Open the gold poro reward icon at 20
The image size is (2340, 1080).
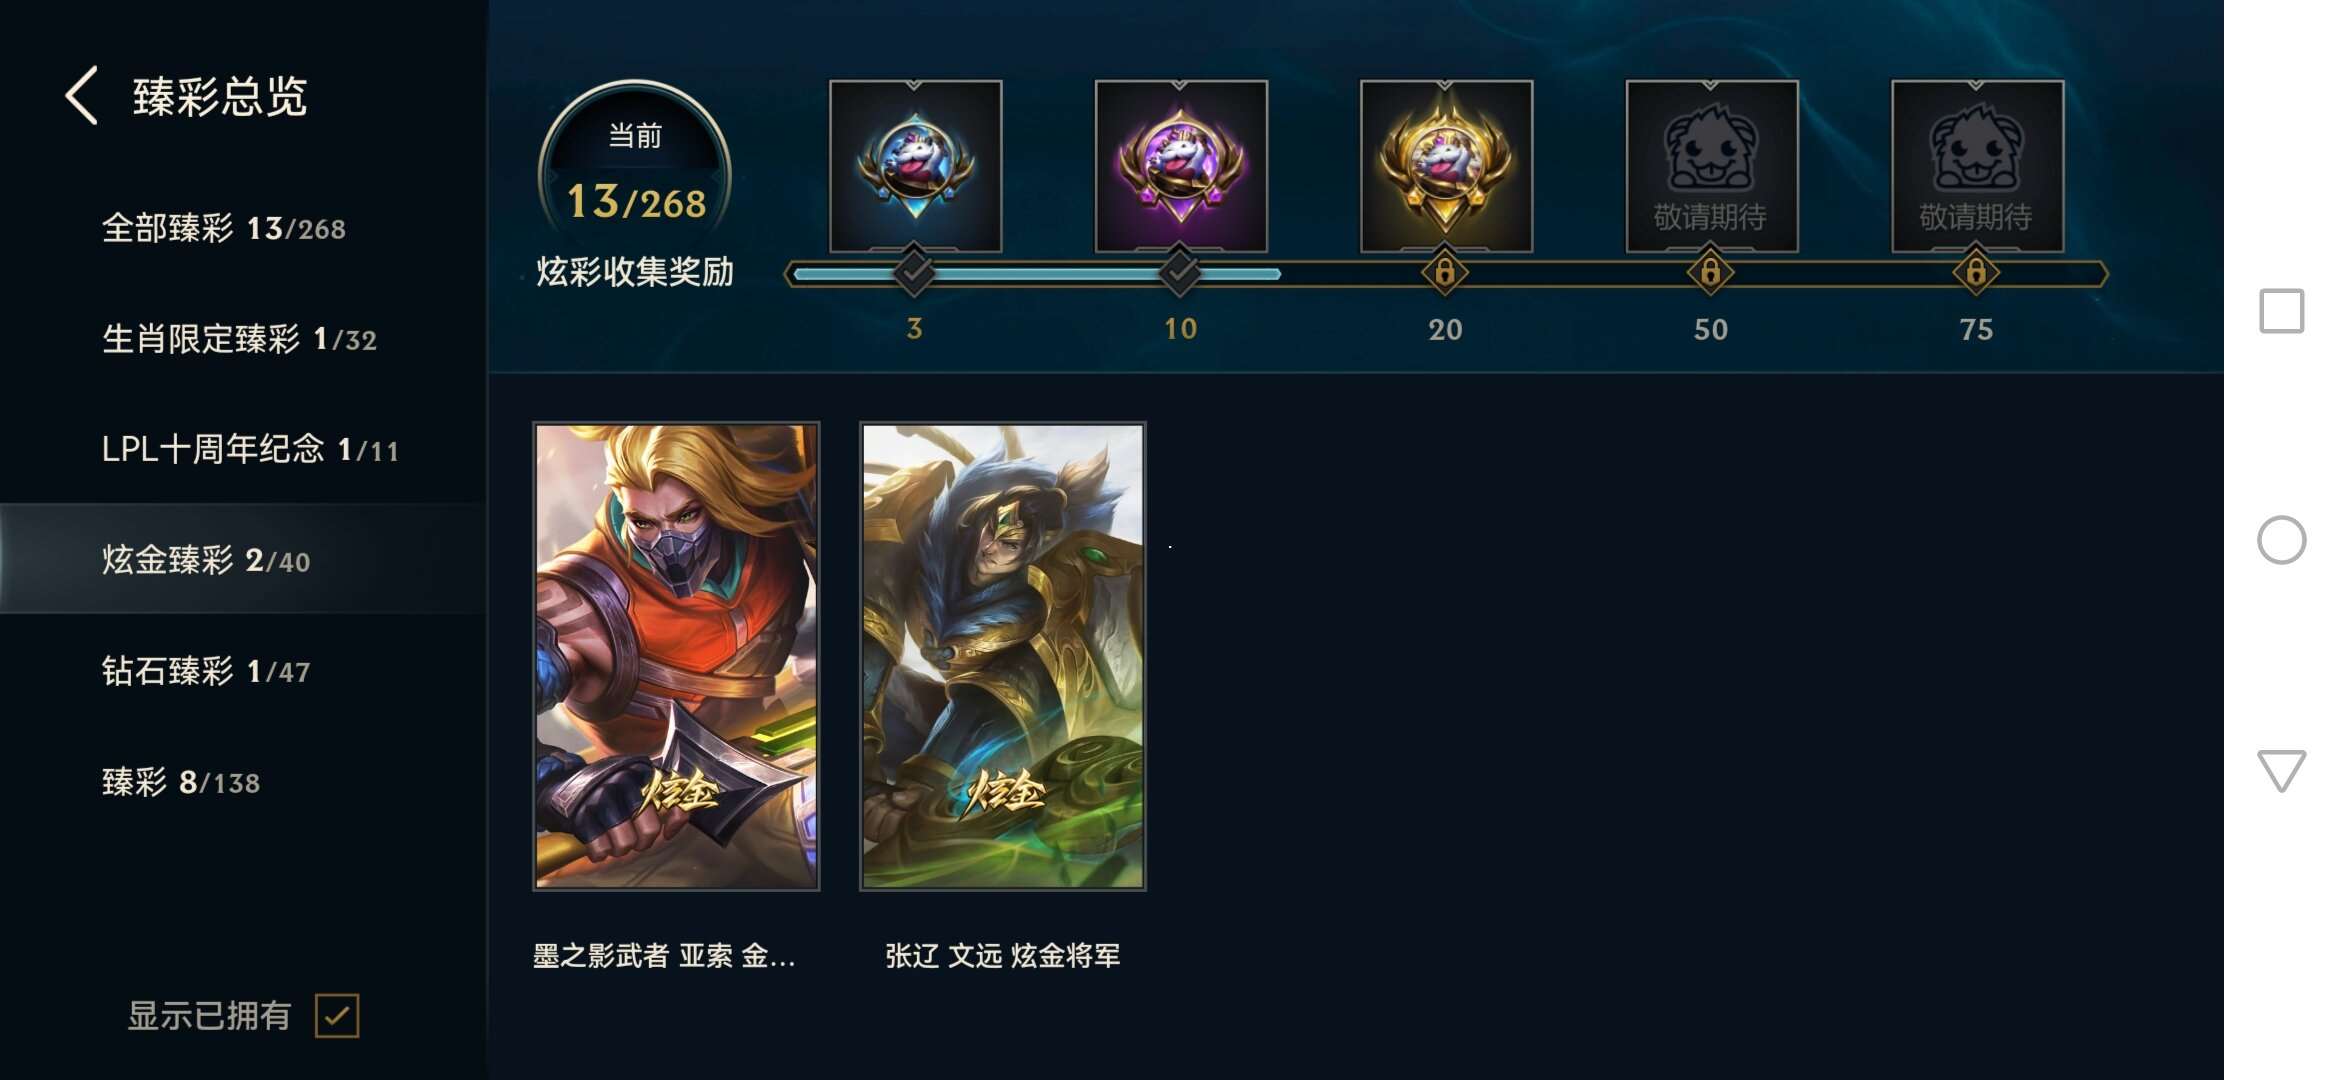coord(1446,166)
